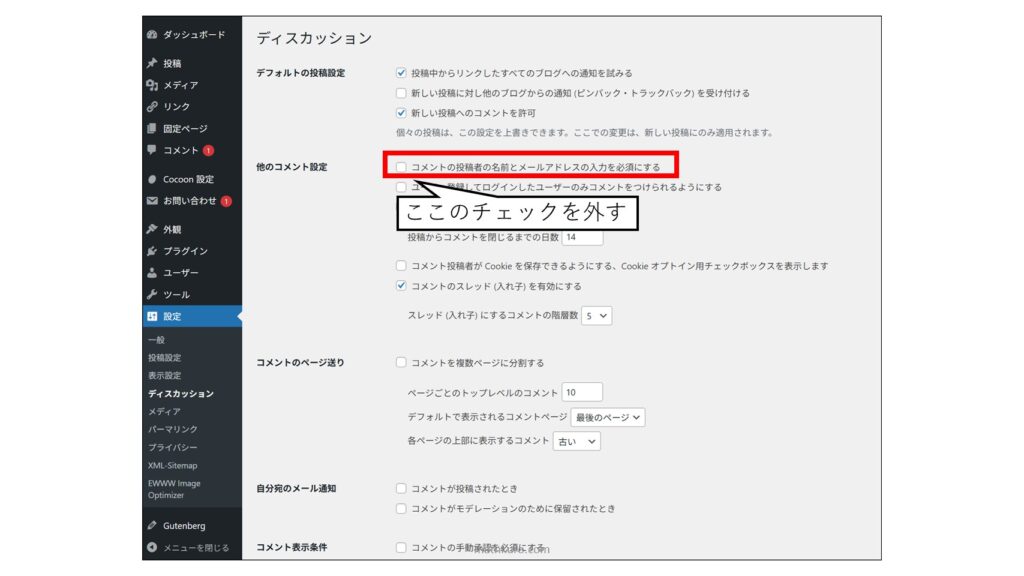Click the ディスカッション page heading
This screenshot has width=1024, height=576.
[314, 39]
